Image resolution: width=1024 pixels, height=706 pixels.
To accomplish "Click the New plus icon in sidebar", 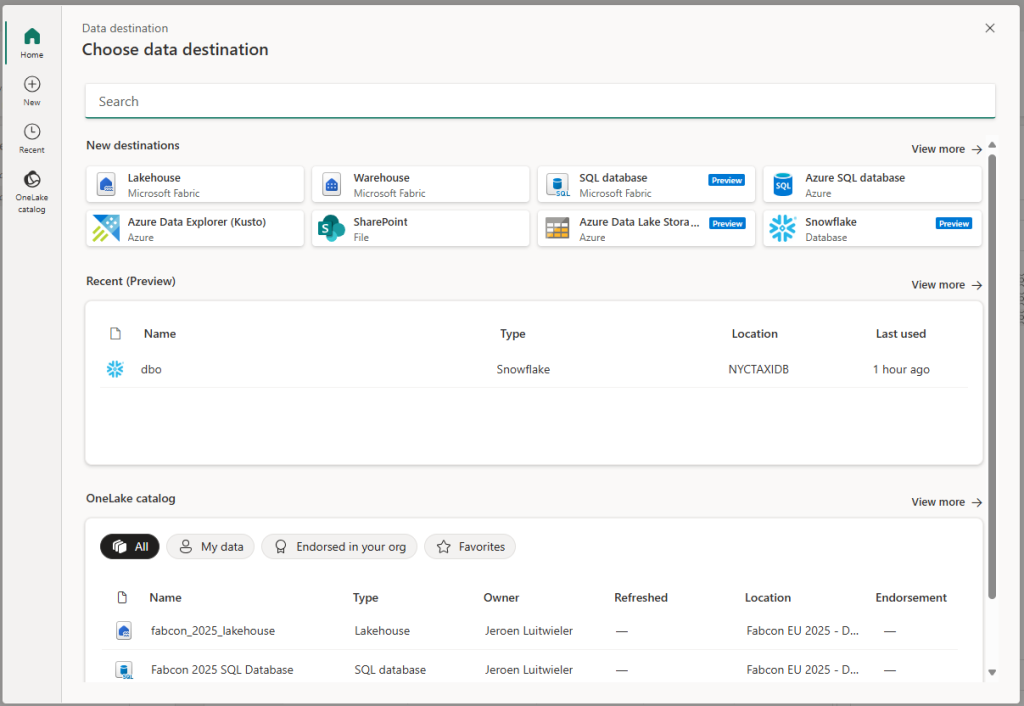I will coord(32,90).
